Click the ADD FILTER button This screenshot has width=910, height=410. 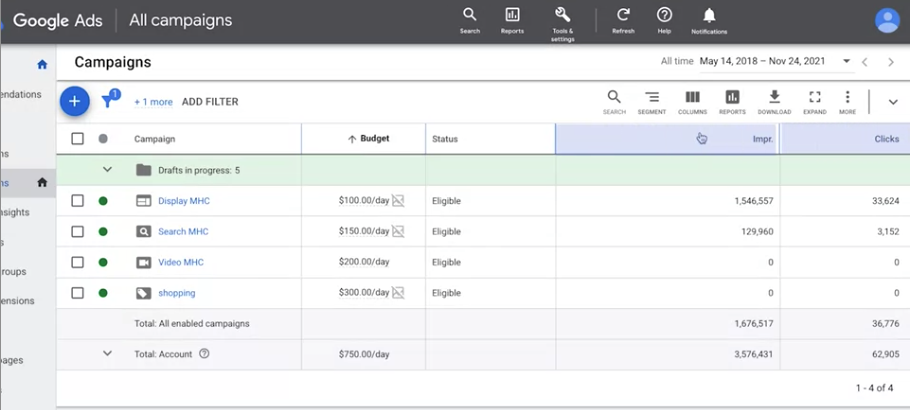click(x=210, y=102)
